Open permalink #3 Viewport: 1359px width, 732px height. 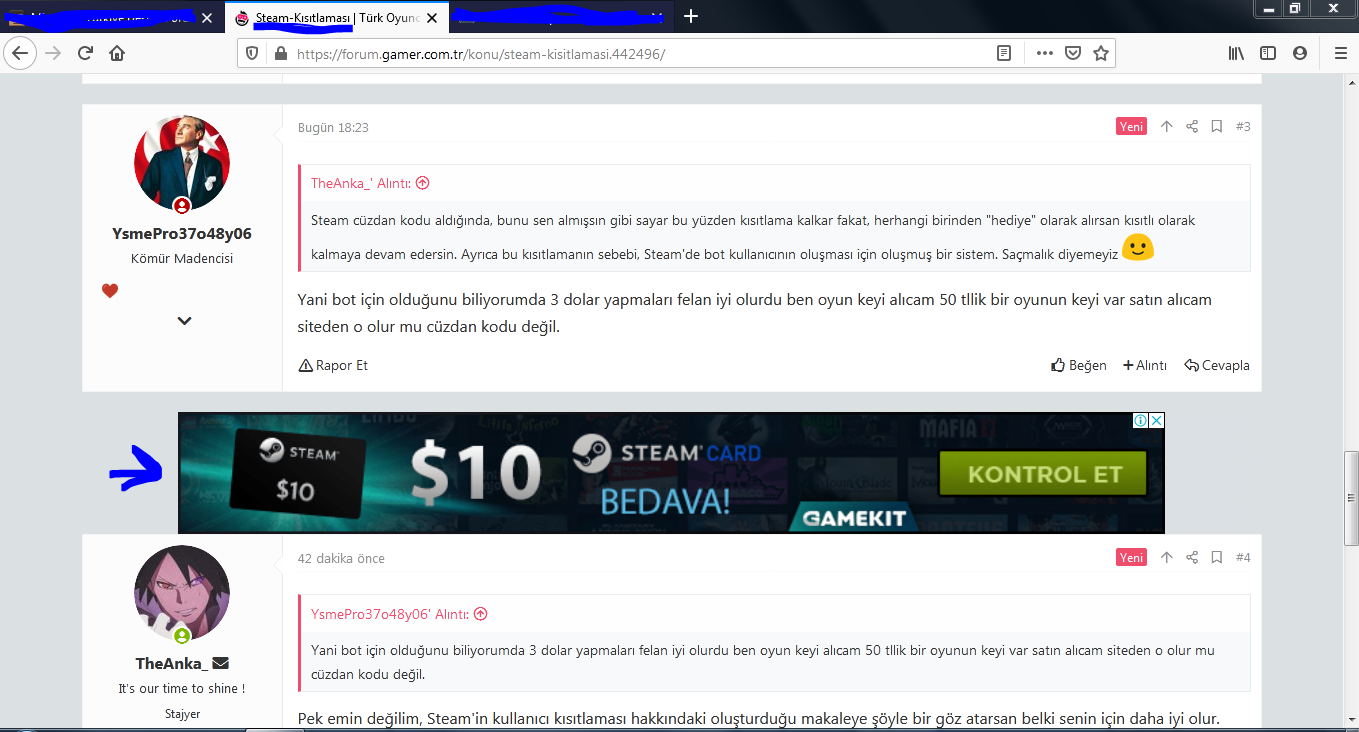[x=1243, y=127]
